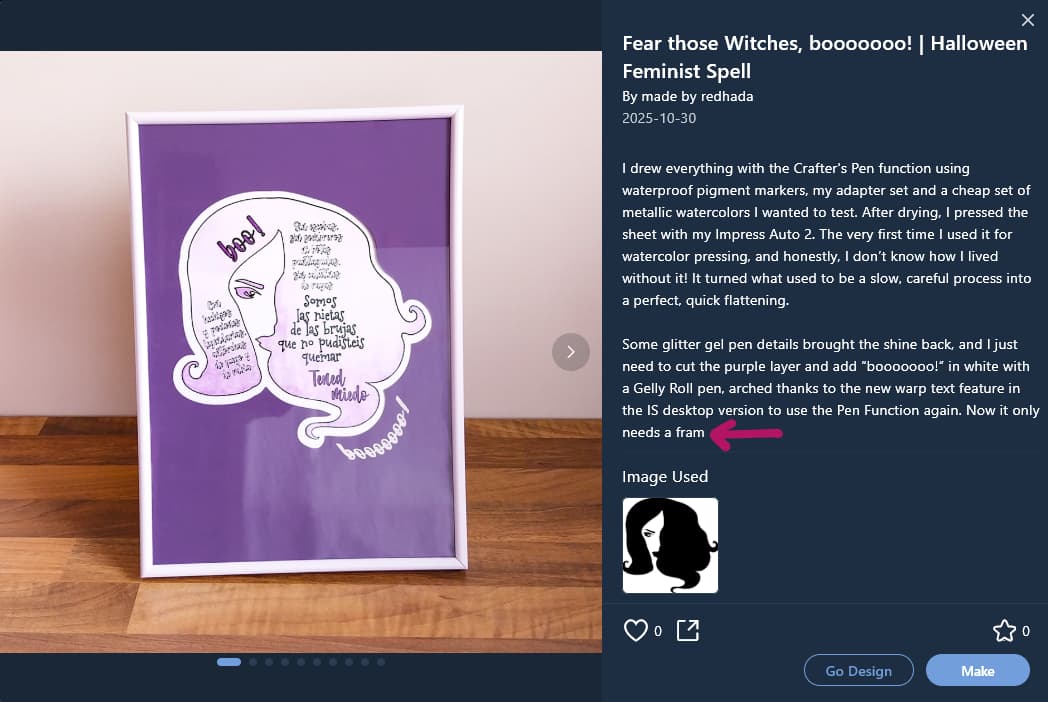Screen dimensions: 1048x702
Task: Jump to the last carousel dot
Action: [x=381, y=662]
